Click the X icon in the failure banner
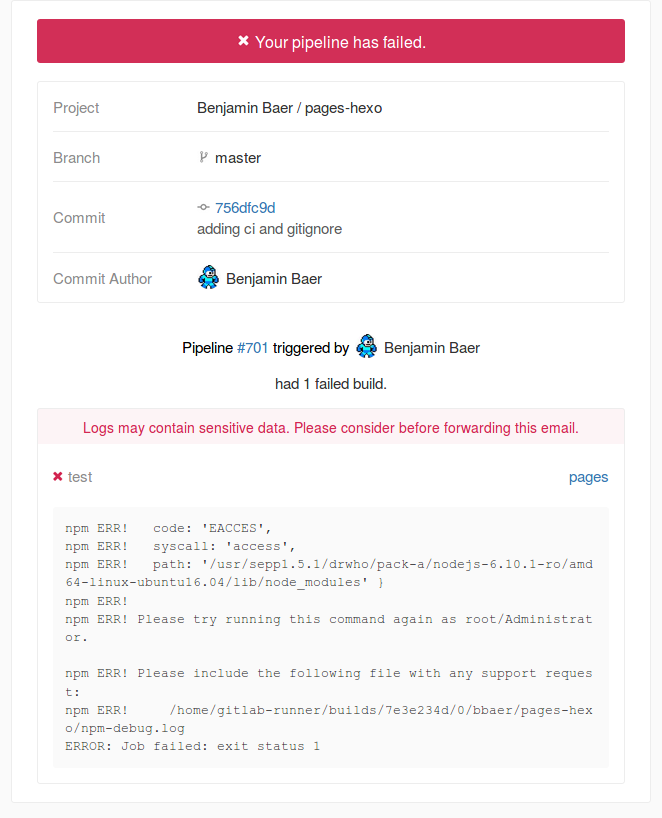 click(x=243, y=41)
